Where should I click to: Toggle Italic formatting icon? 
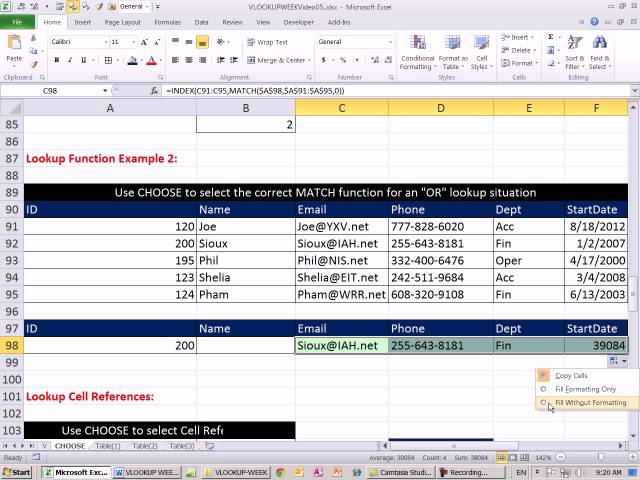tap(70, 60)
